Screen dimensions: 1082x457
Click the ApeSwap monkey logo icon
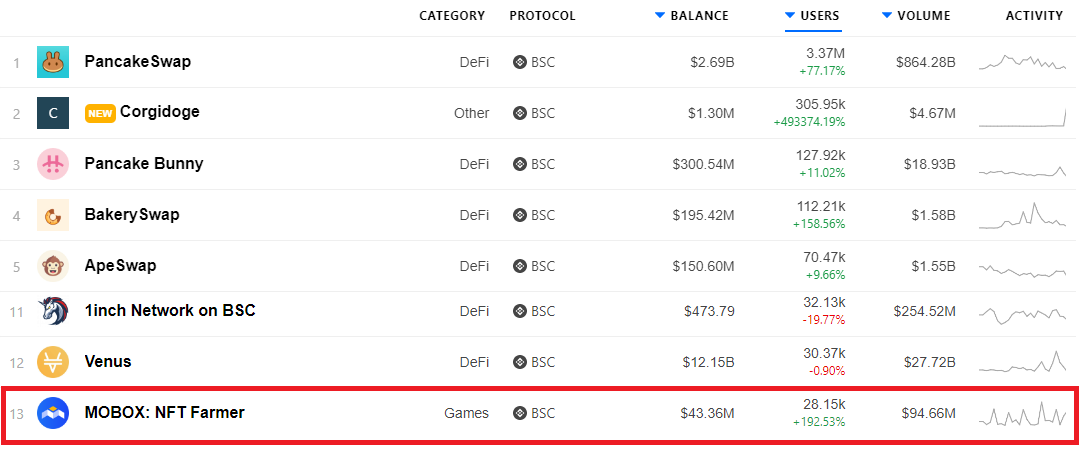(52, 266)
